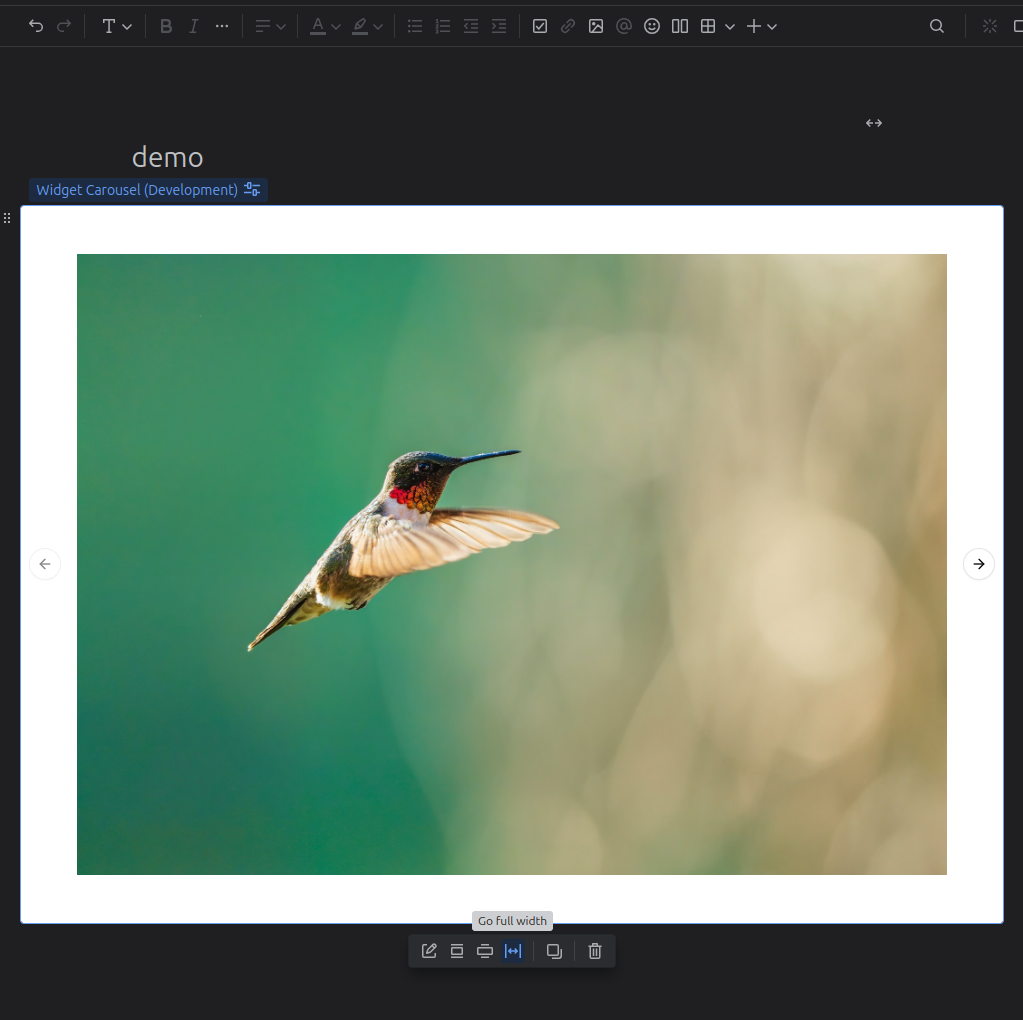The height and width of the screenshot is (1020, 1023).
Task: Show the next carousel slide
Action: 979,564
